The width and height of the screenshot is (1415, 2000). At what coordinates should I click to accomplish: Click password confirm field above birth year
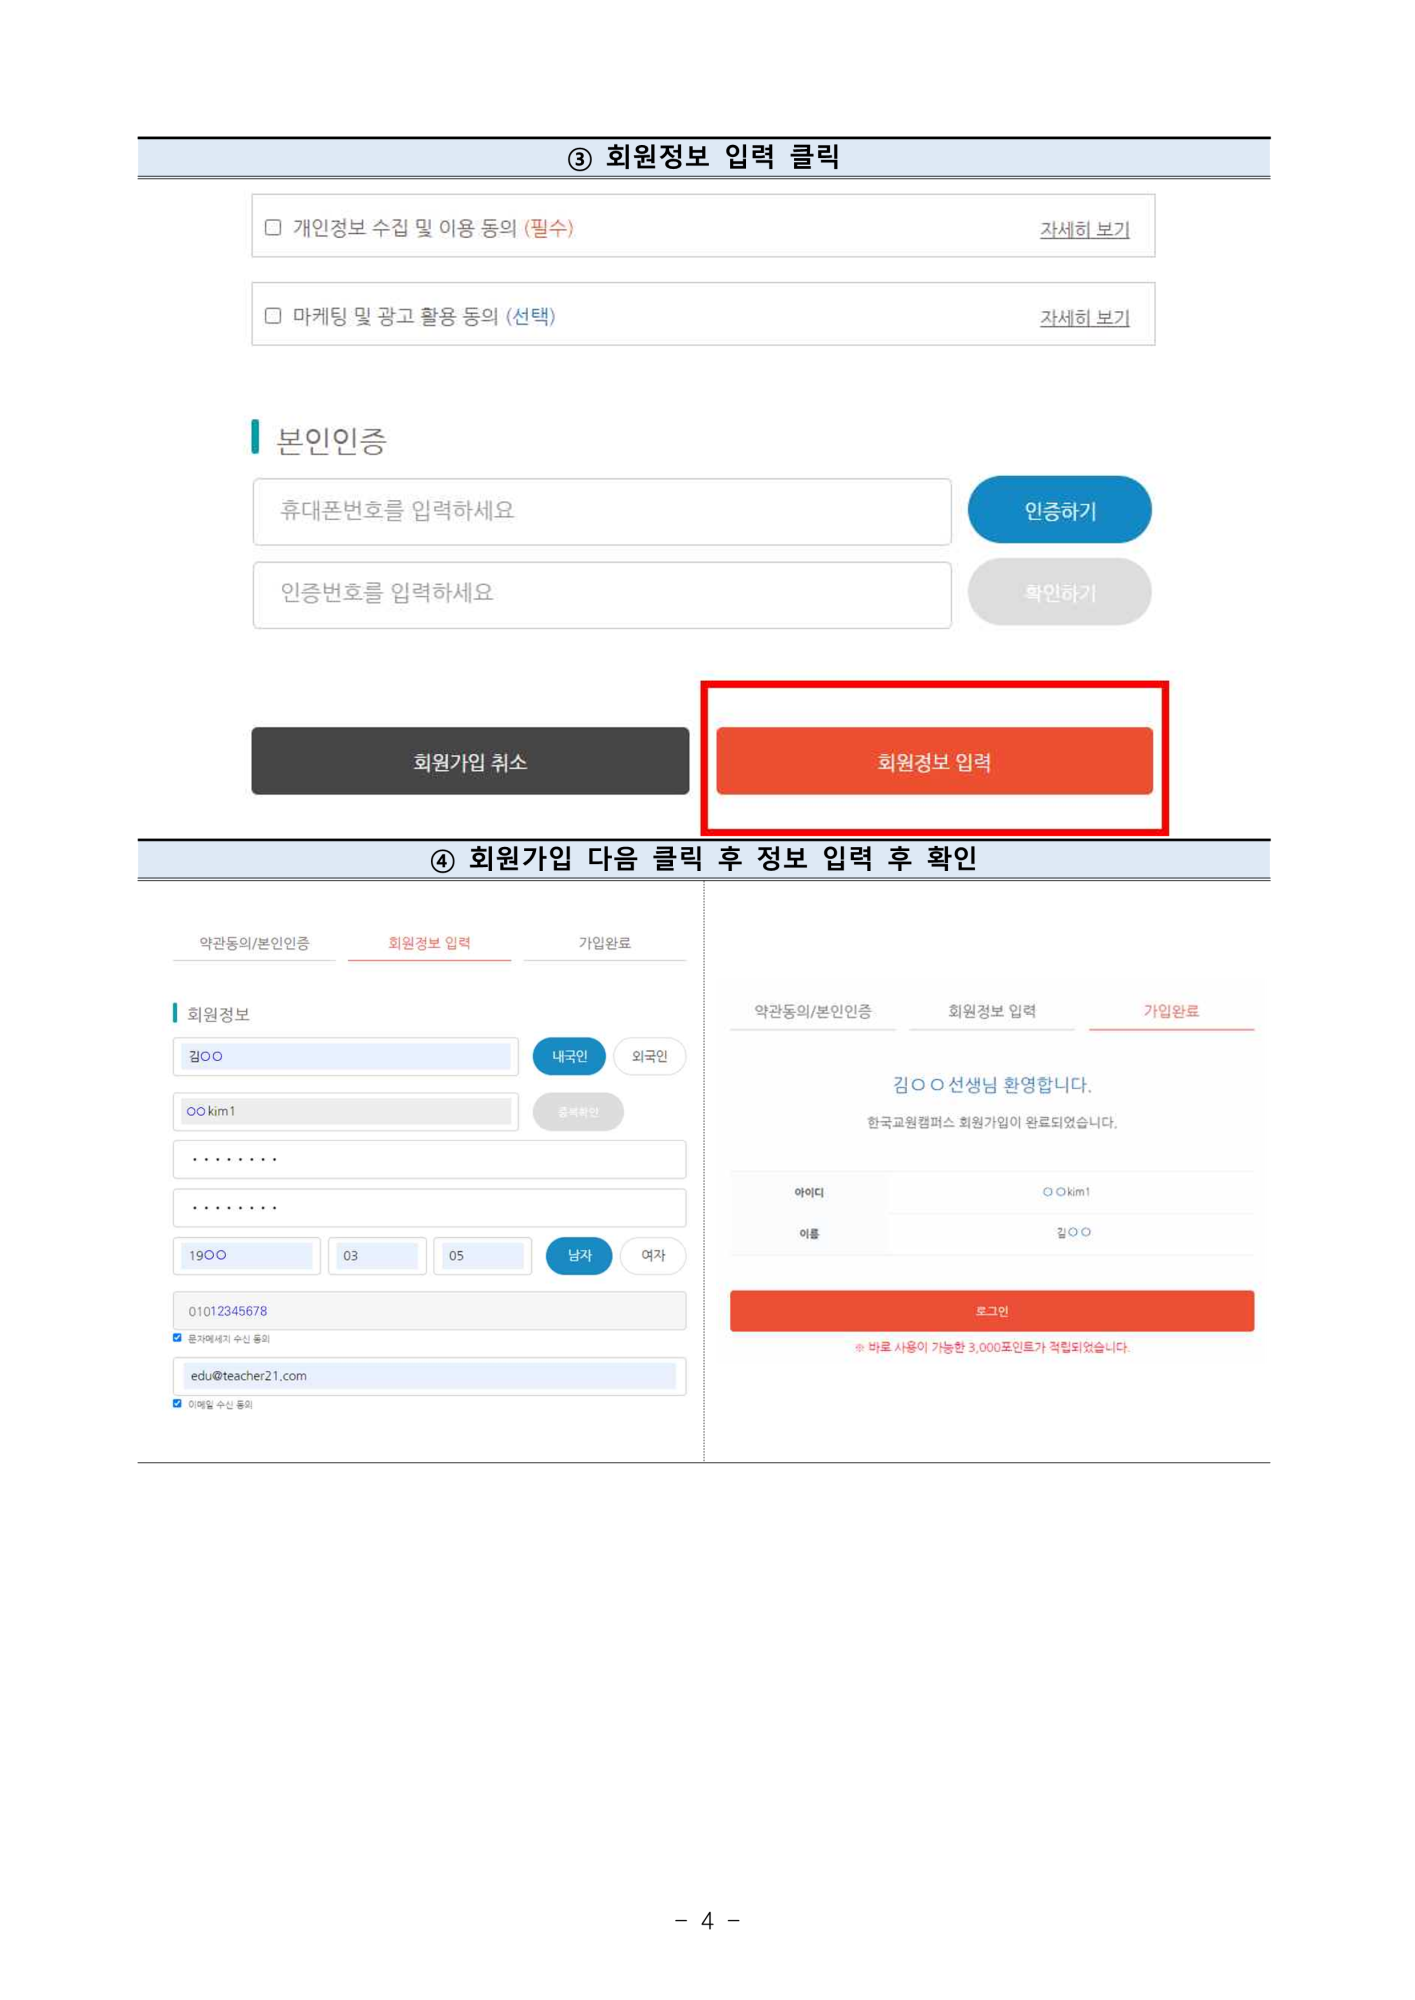[x=430, y=1208]
